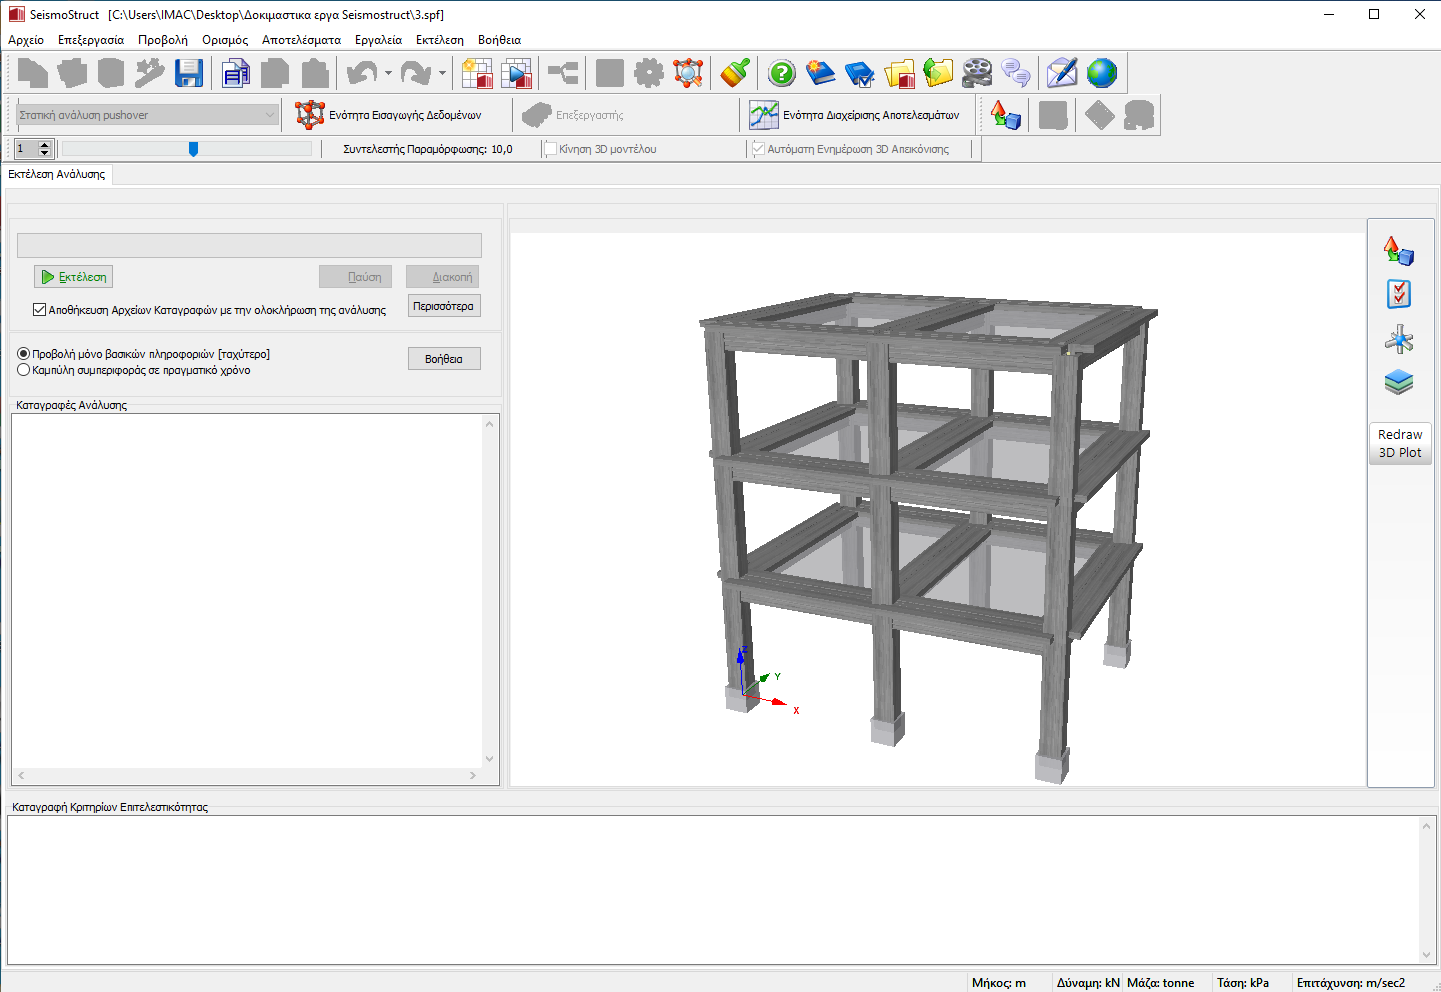Click the Redraw 3D Plot button
The width and height of the screenshot is (1441, 992).
[x=1400, y=443]
